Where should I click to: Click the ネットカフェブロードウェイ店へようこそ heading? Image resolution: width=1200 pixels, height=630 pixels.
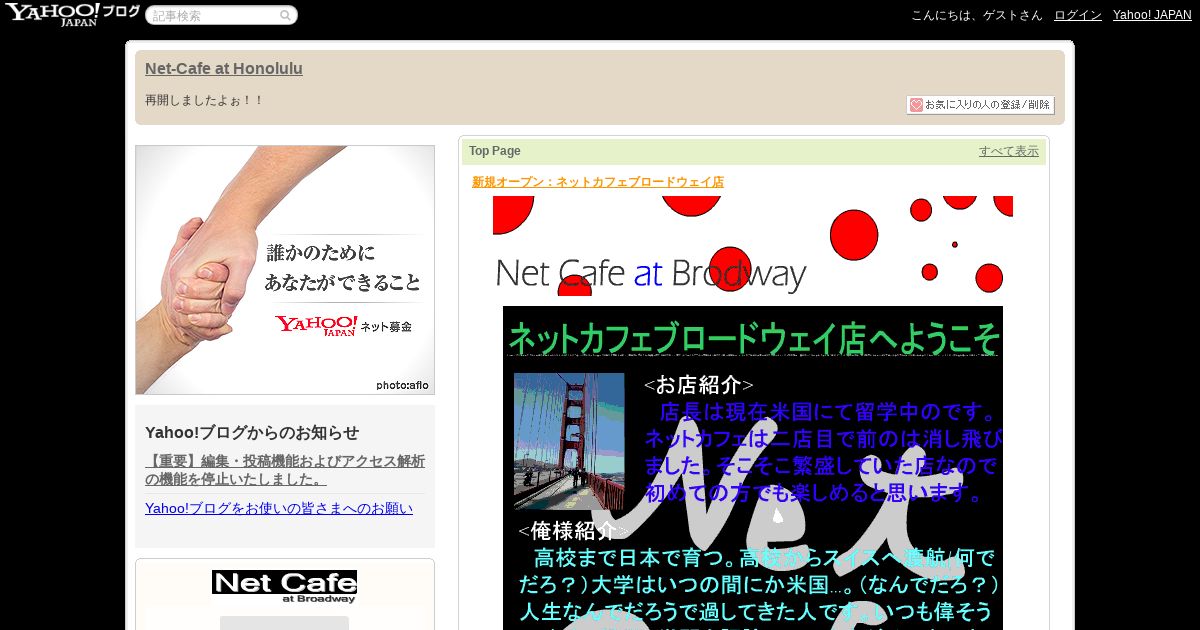pyautogui.click(x=753, y=338)
